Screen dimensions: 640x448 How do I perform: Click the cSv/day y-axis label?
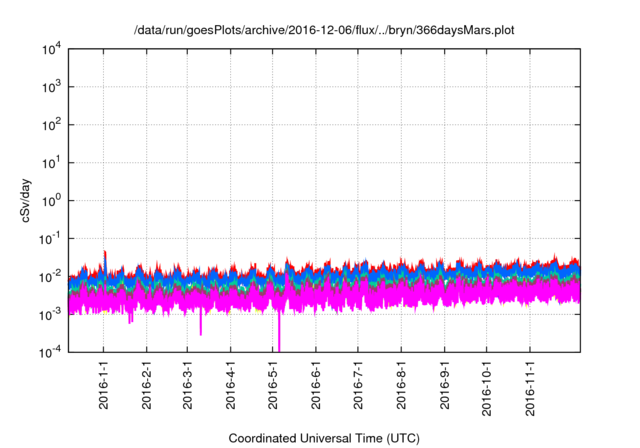[x=30, y=200]
